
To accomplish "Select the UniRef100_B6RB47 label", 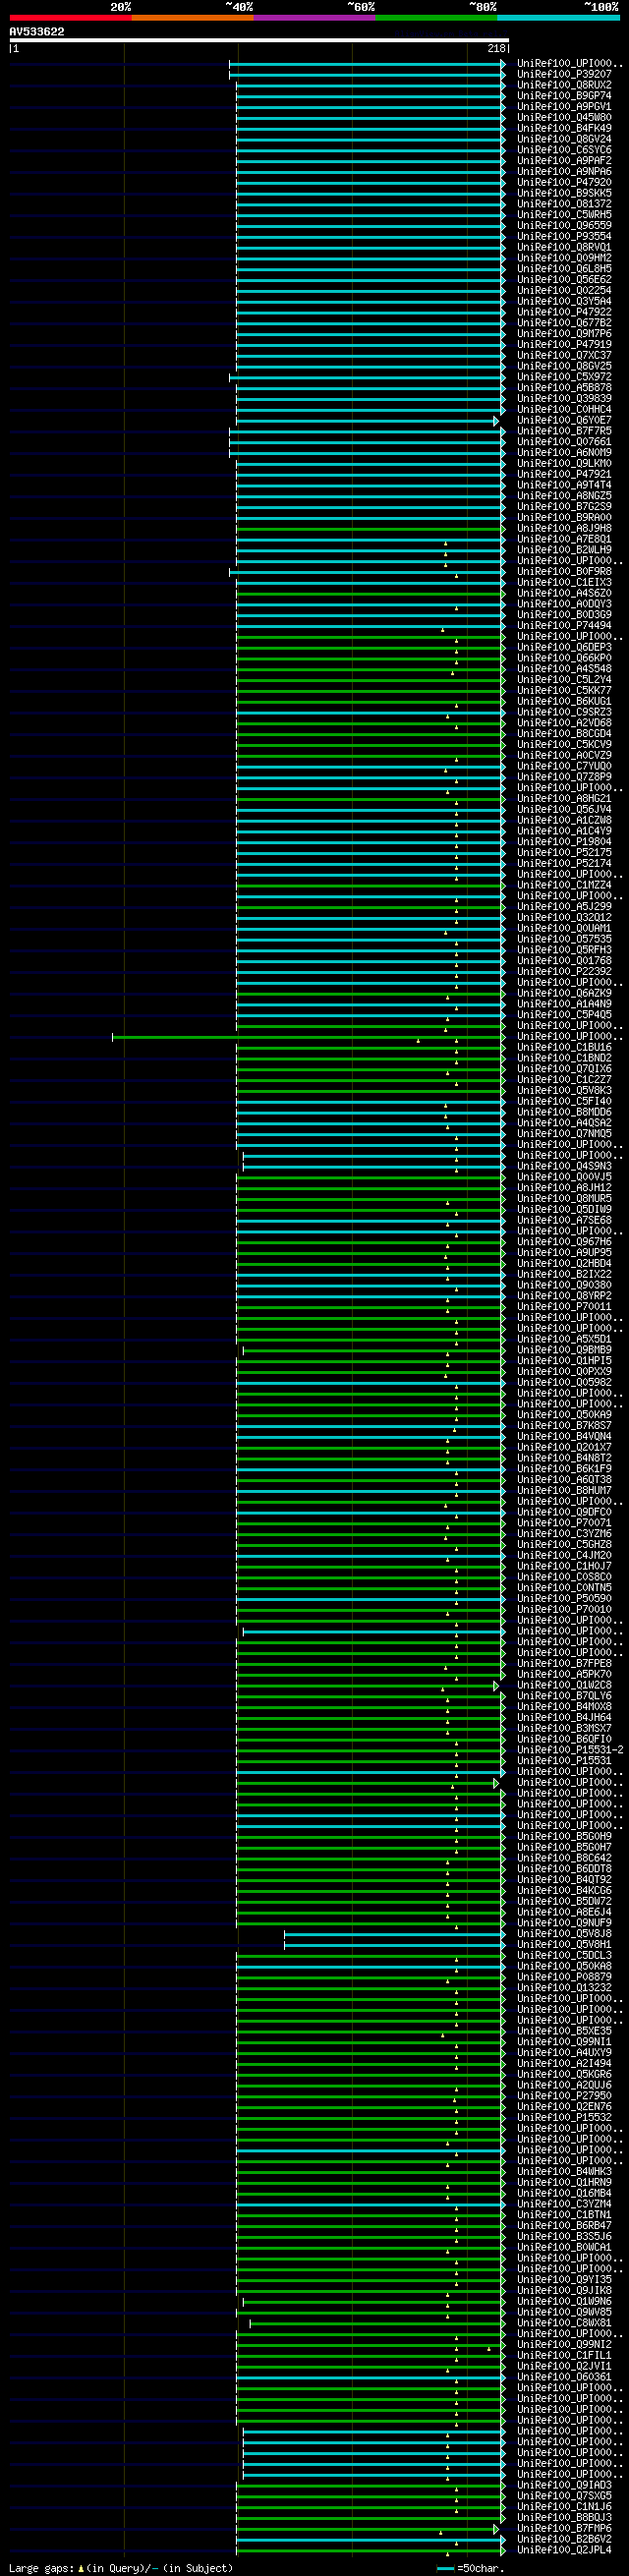I will pos(564,2226).
